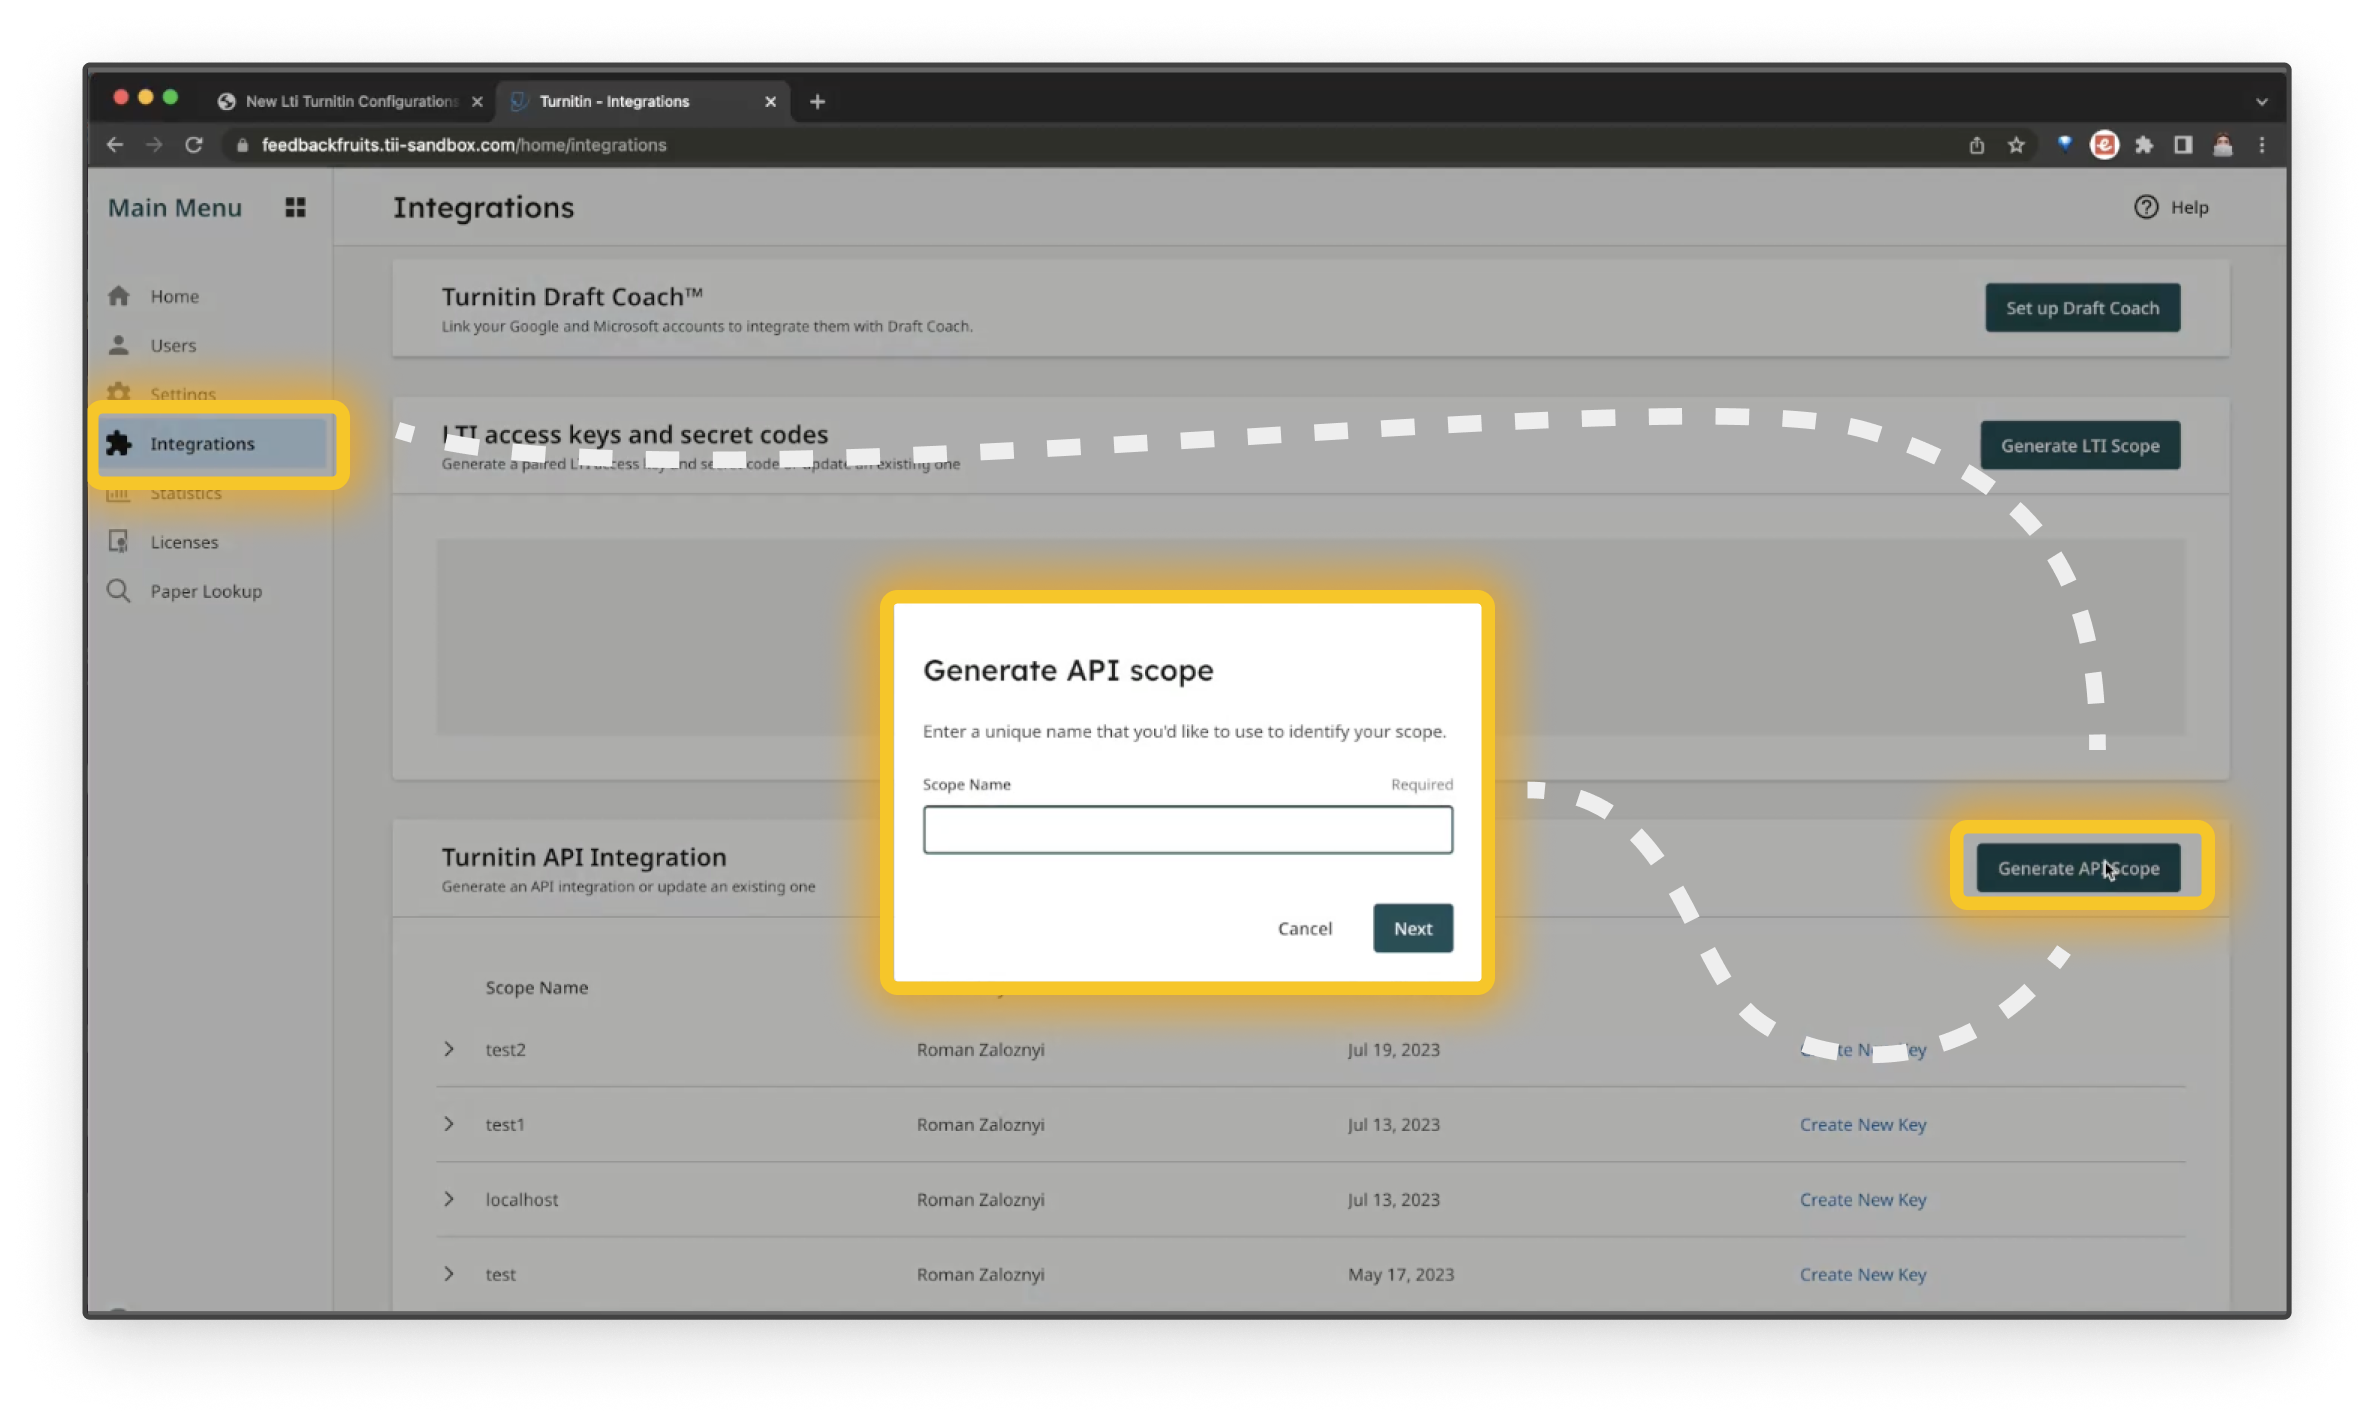This screenshot has height=1418, width=2370.
Task: Click the Turnitin API Integration heading
Action: pos(584,857)
